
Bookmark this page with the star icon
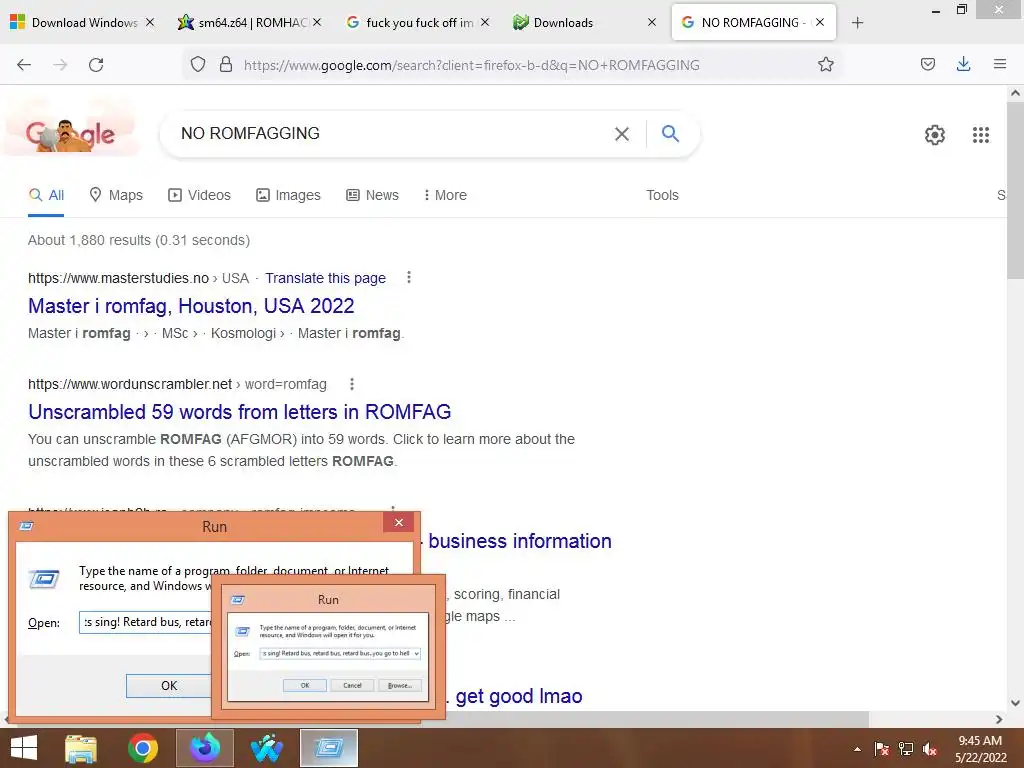coord(825,64)
